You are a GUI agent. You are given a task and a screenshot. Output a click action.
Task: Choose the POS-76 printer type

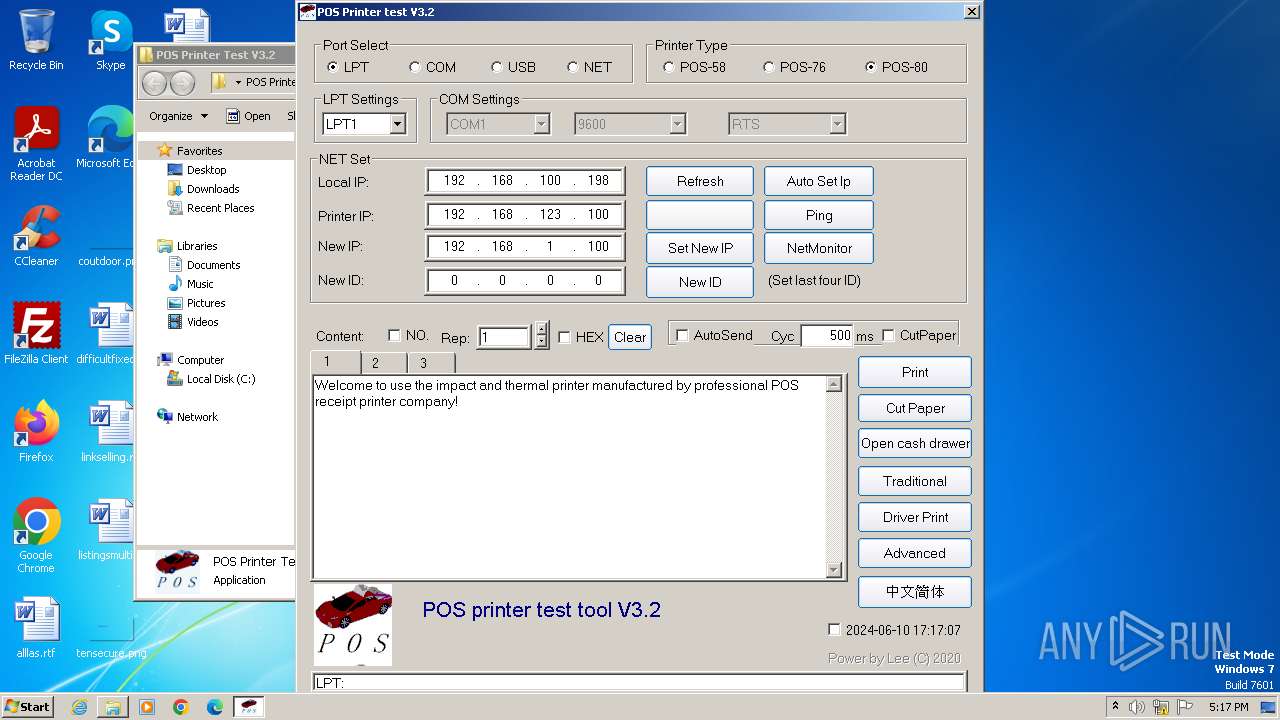[769, 67]
